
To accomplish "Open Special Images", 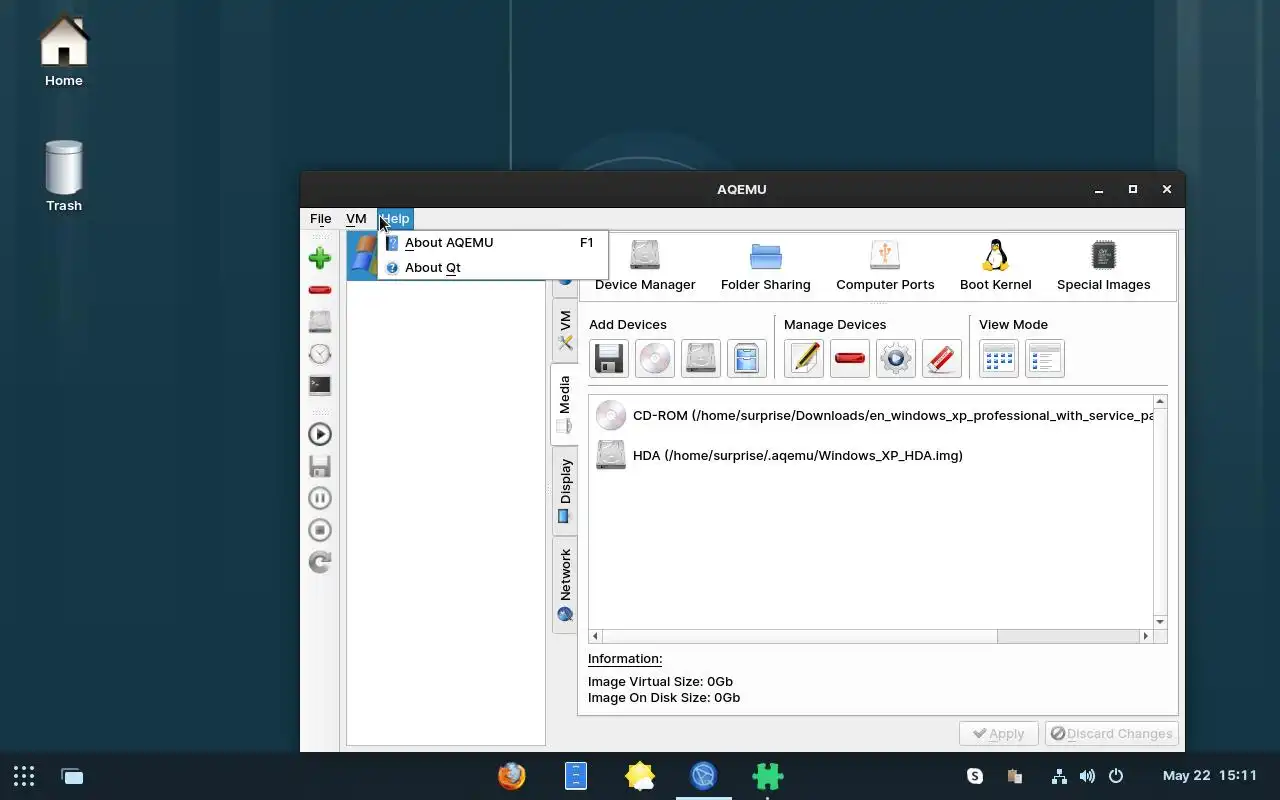I will pyautogui.click(x=1103, y=266).
